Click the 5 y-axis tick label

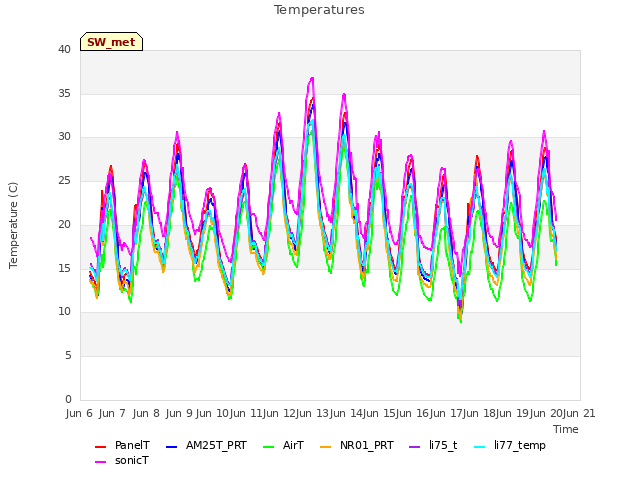pyautogui.click(x=68, y=356)
